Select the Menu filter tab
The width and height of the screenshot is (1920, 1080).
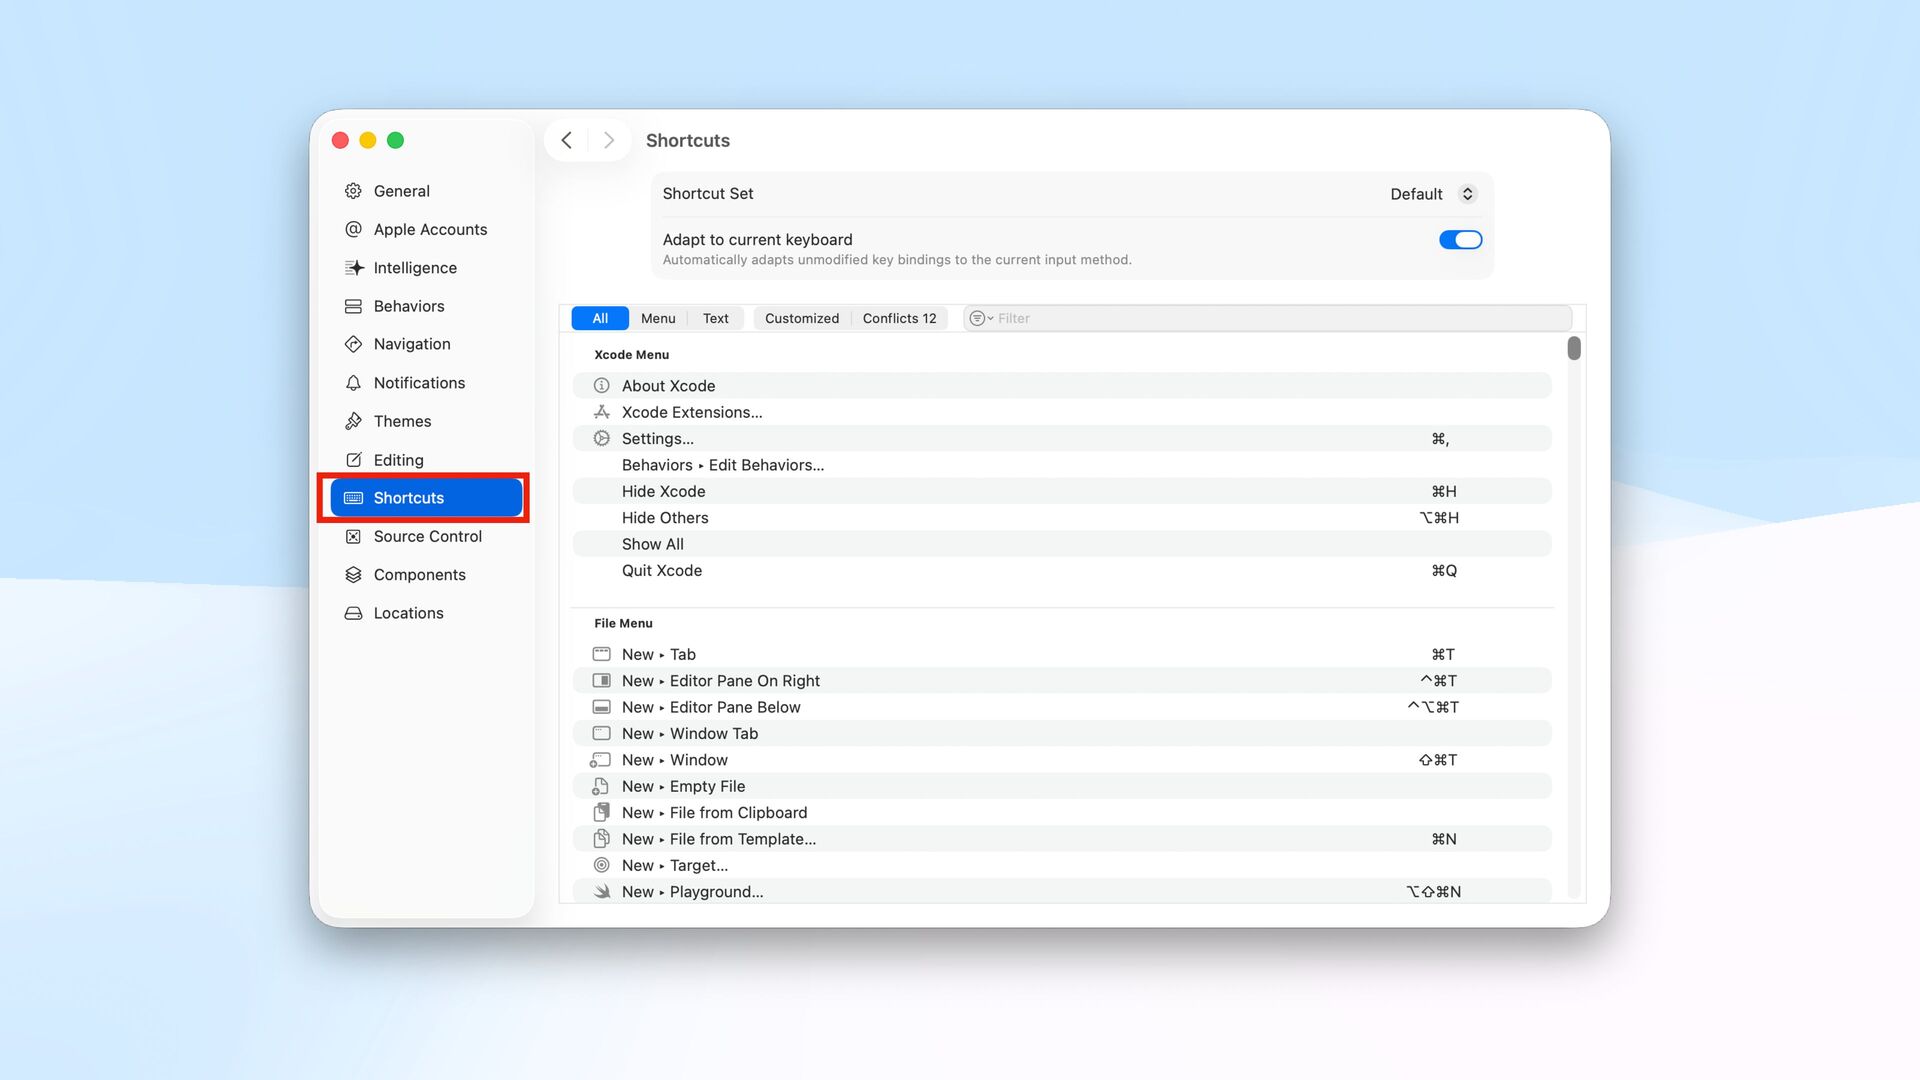click(x=658, y=318)
